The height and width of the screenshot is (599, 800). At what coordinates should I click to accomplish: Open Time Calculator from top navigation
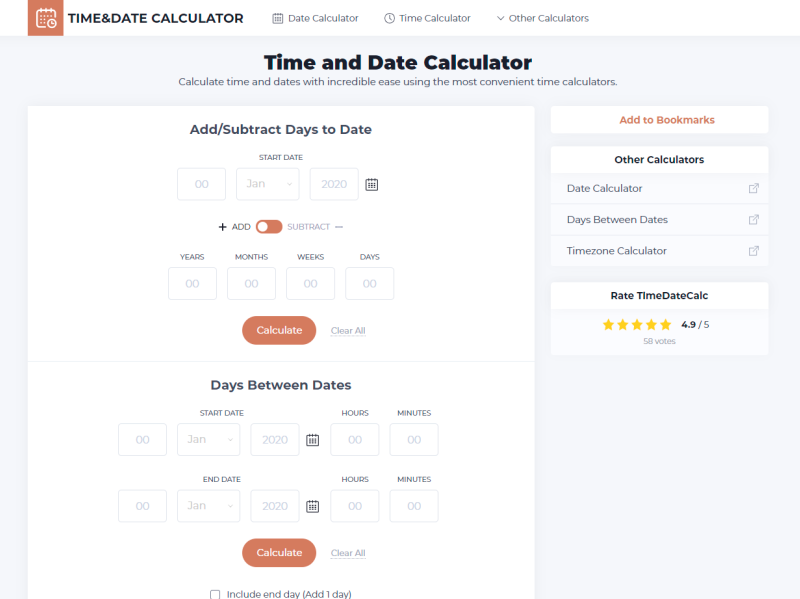coord(427,18)
